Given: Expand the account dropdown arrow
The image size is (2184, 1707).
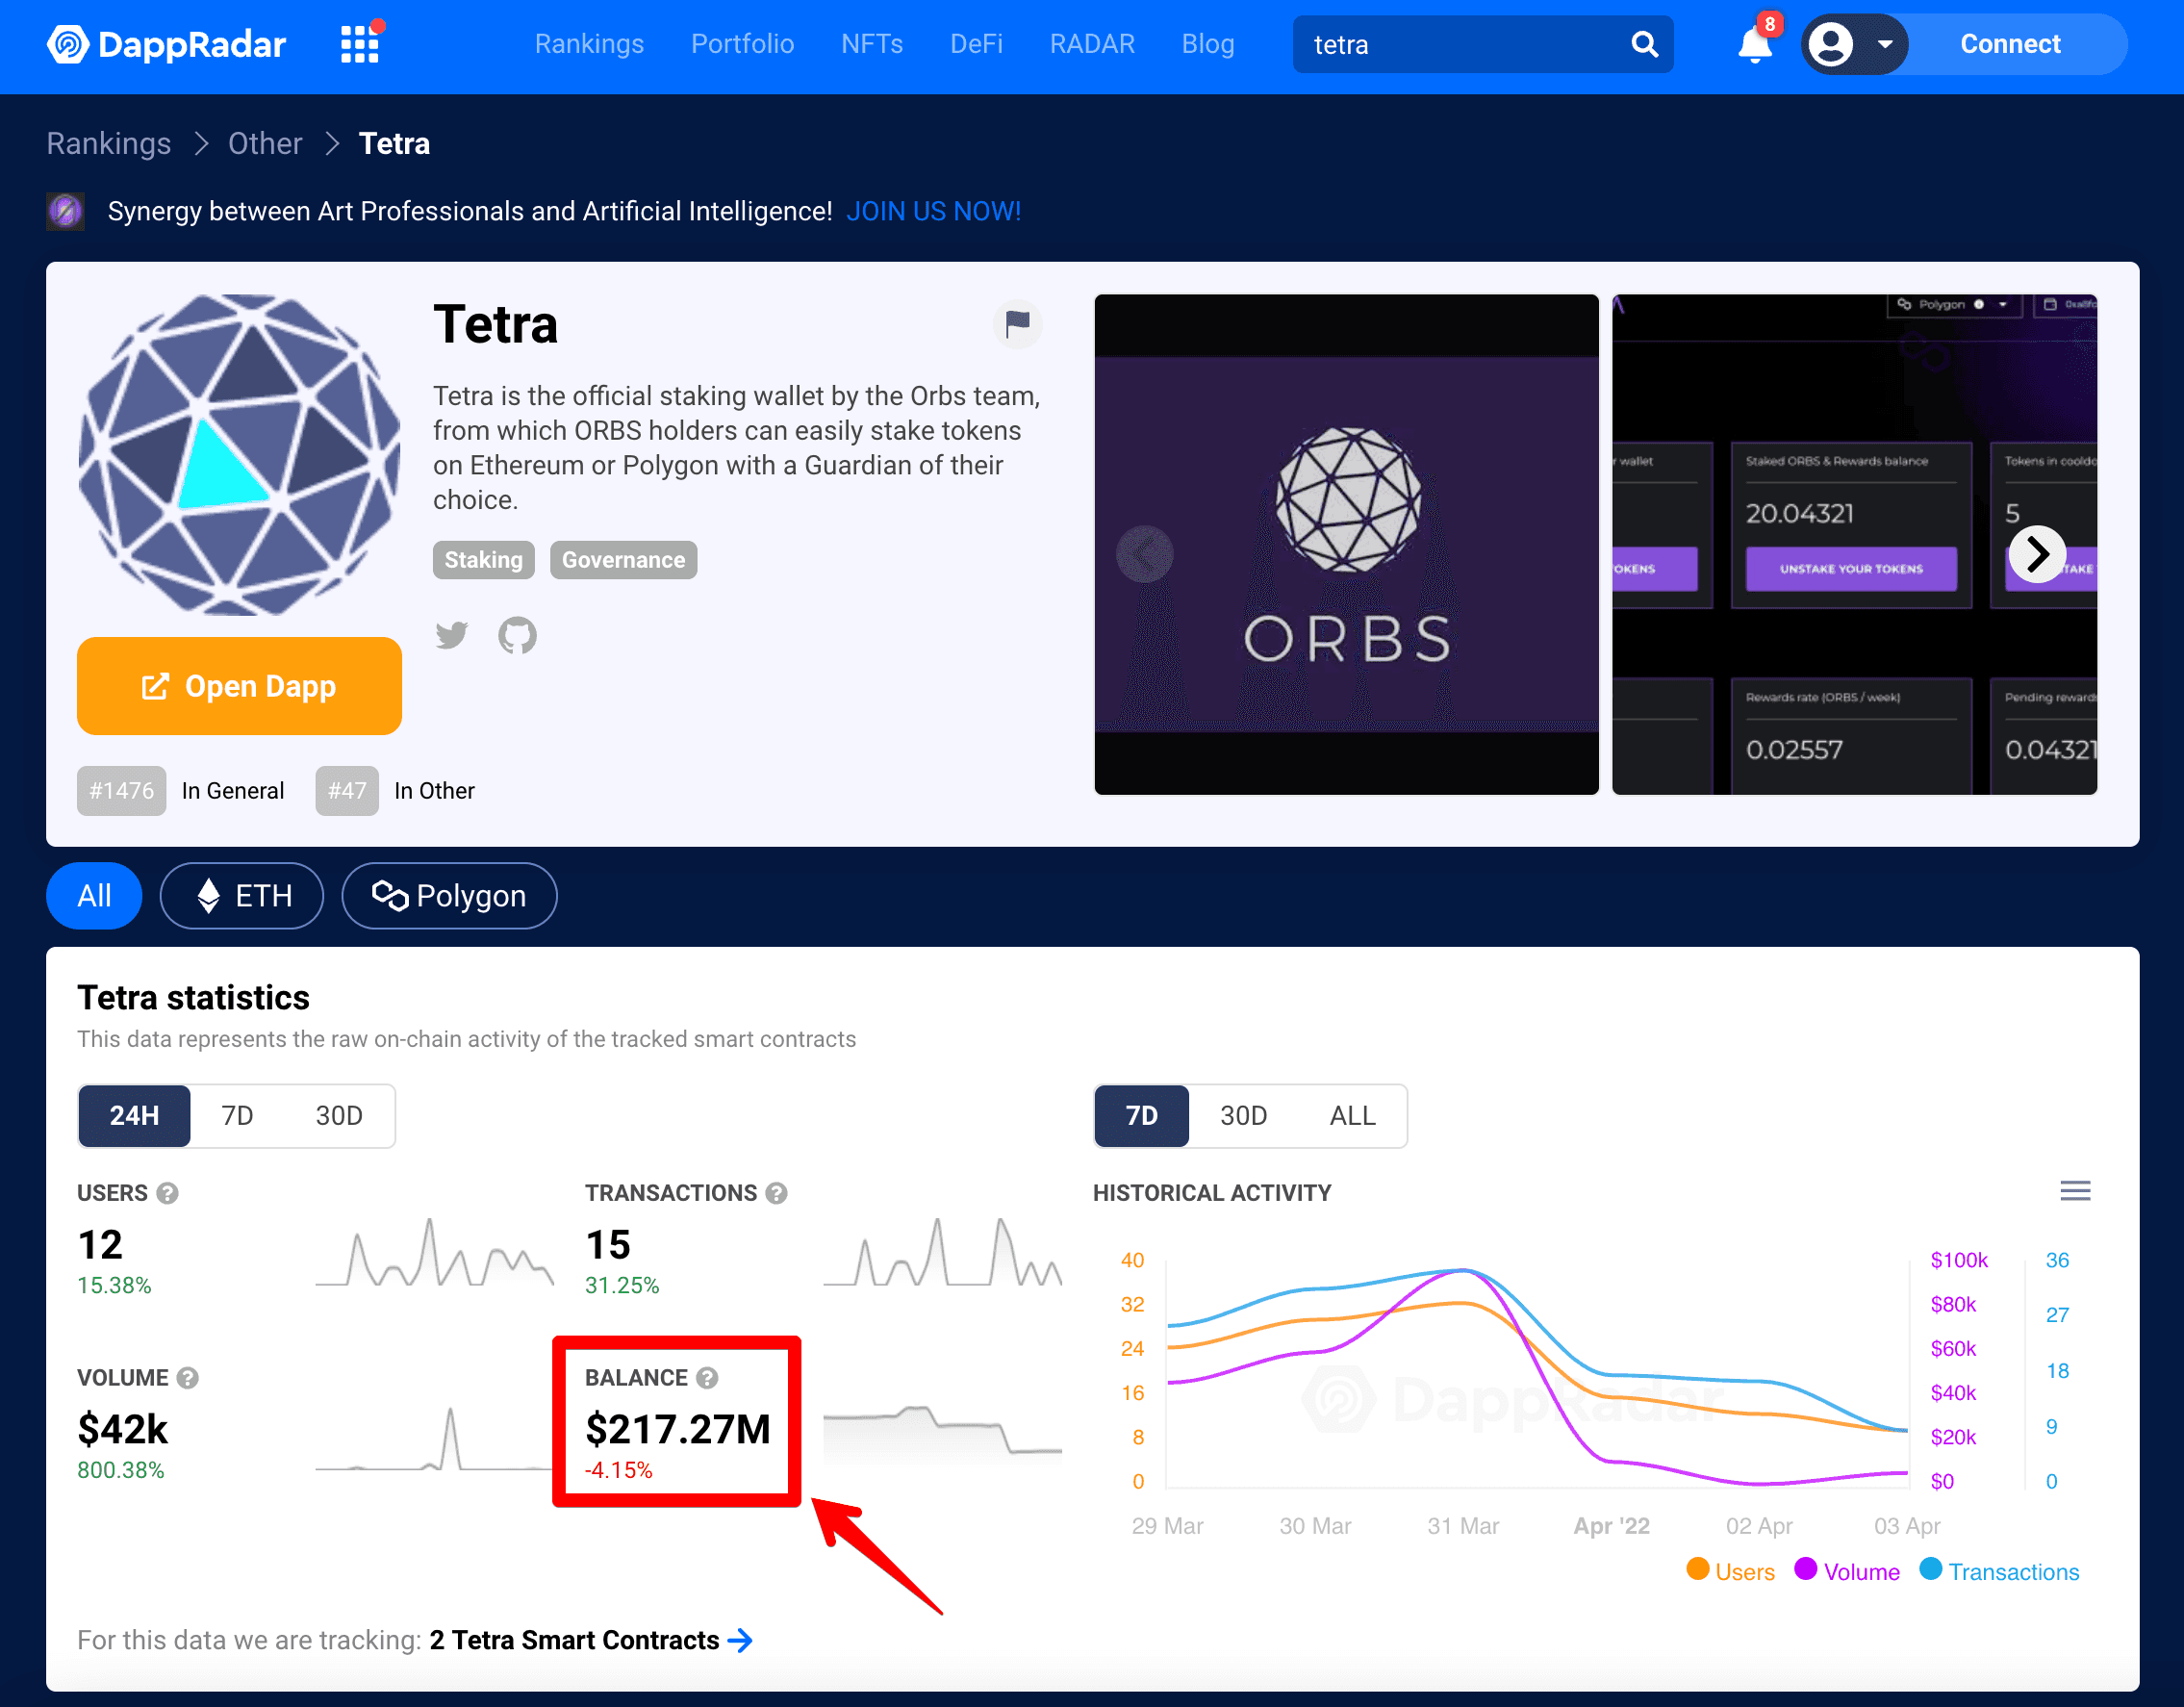Looking at the screenshot, I should [1885, 44].
